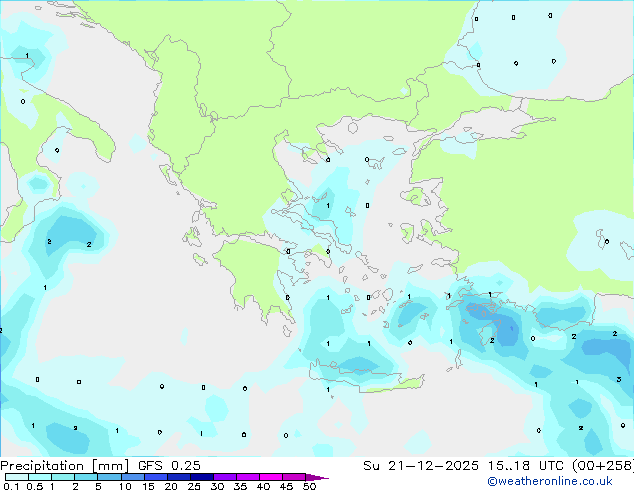Click the '(00+258)' forecast hour text
634x490 pixels.
pyautogui.click(x=603, y=465)
